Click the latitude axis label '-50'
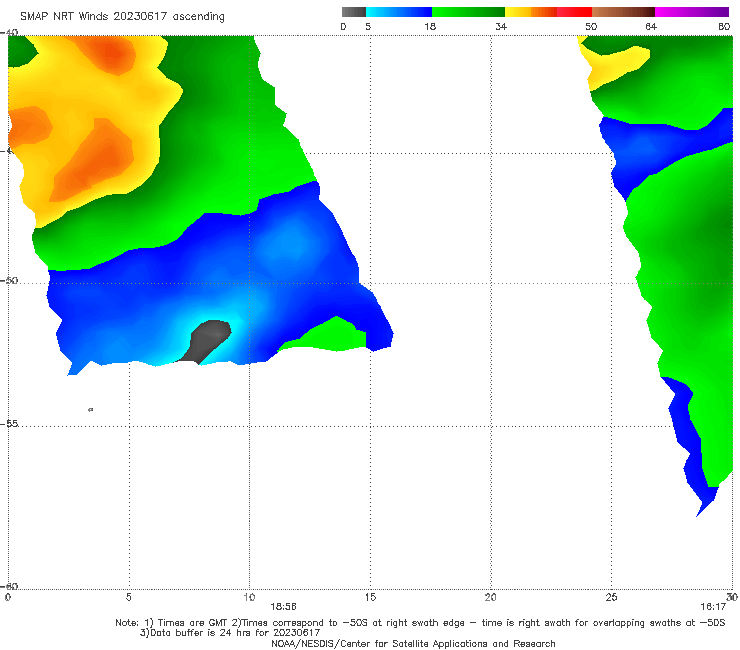Viewport: 740px width, 650px height. pyautogui.click(x=9, y=280)
